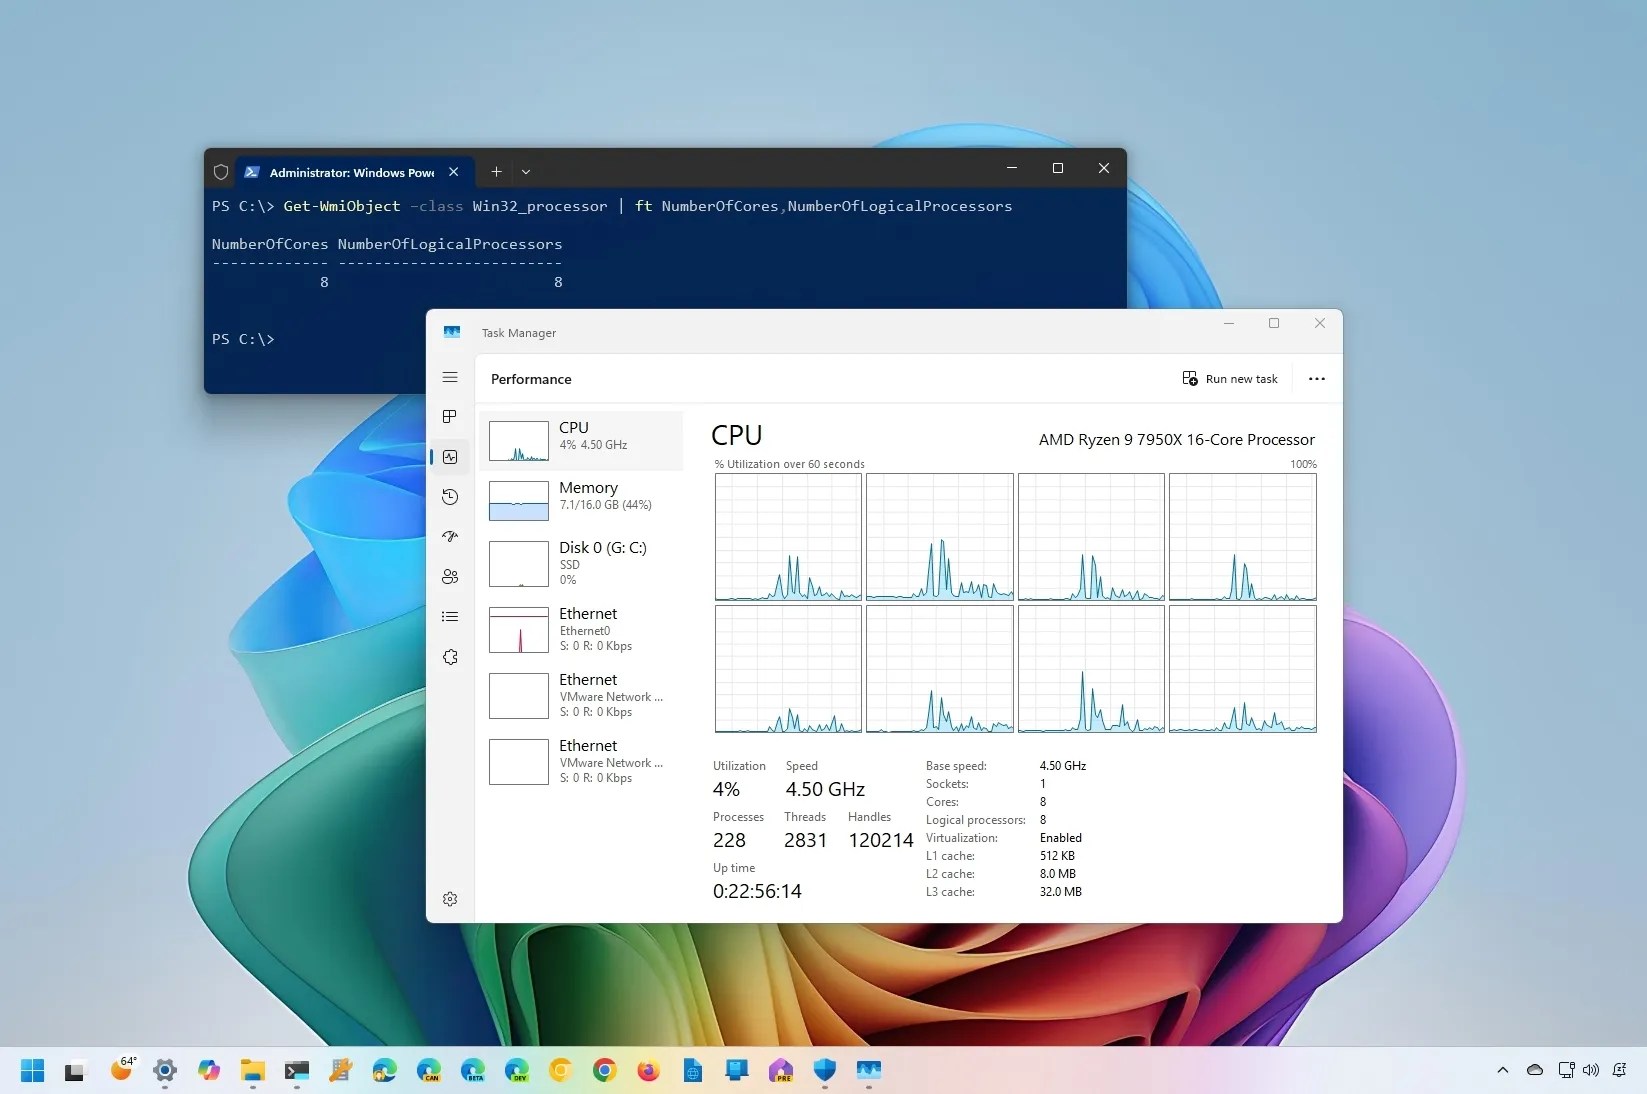This screenshot has width=1647, height=1094.
Task: Toggle the Task Manager navigation pane
Action: point(449,378)
